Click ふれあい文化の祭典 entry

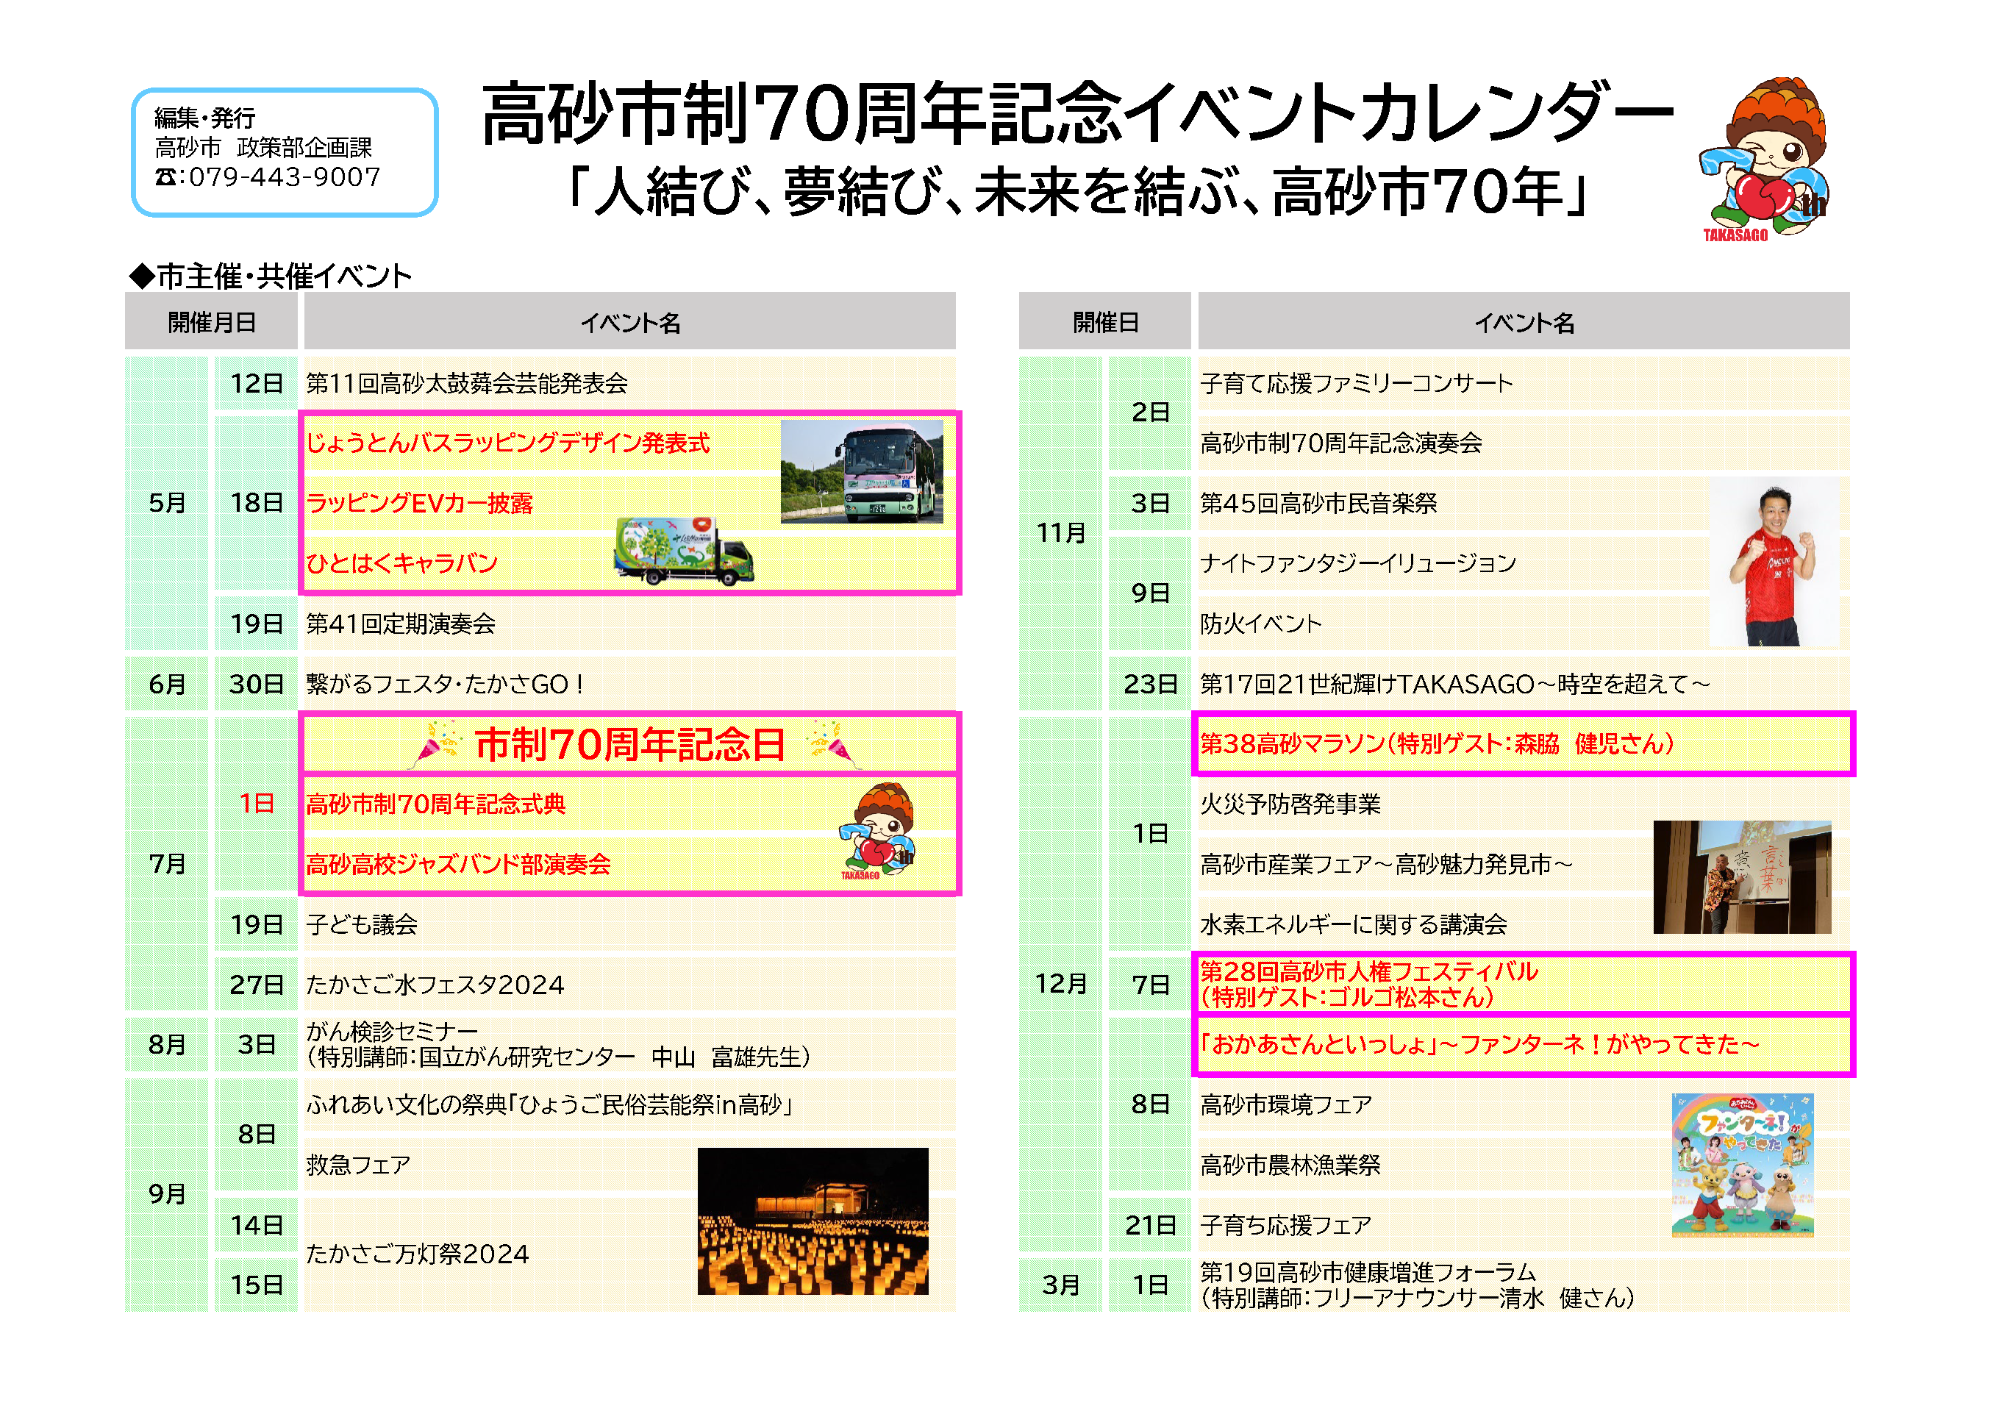click(x=550, y=1105)
